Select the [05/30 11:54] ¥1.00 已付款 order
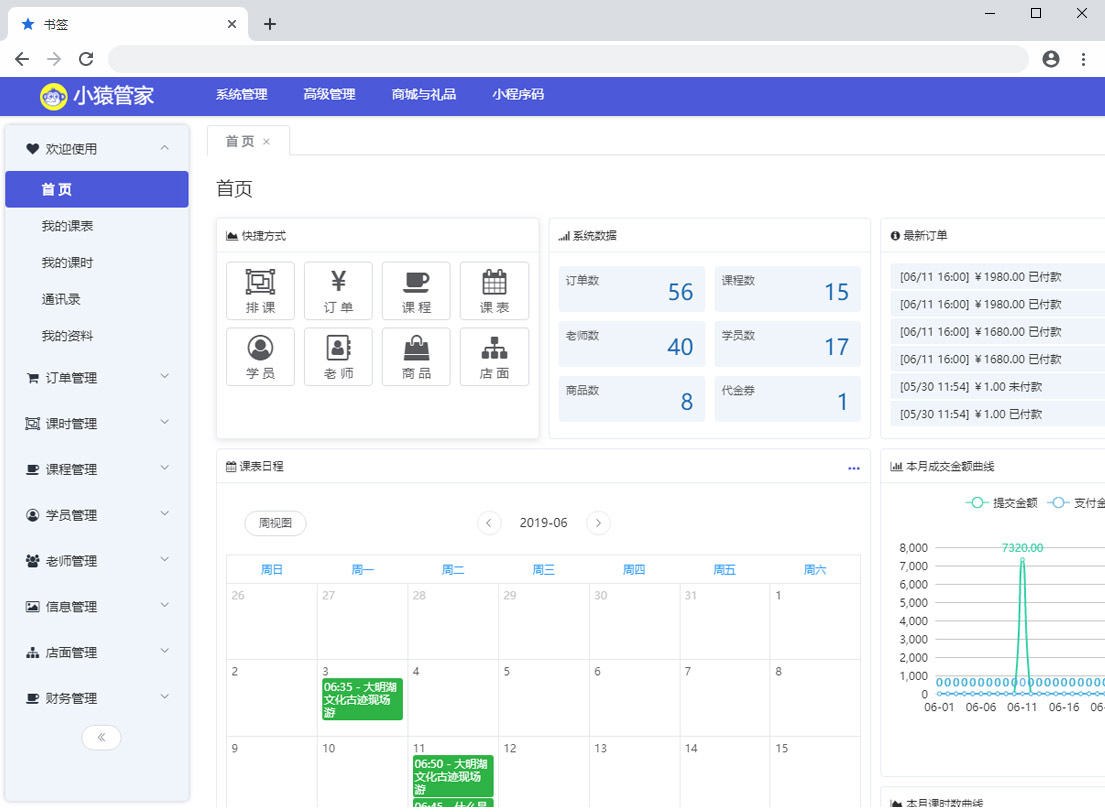 pos(998,414)
